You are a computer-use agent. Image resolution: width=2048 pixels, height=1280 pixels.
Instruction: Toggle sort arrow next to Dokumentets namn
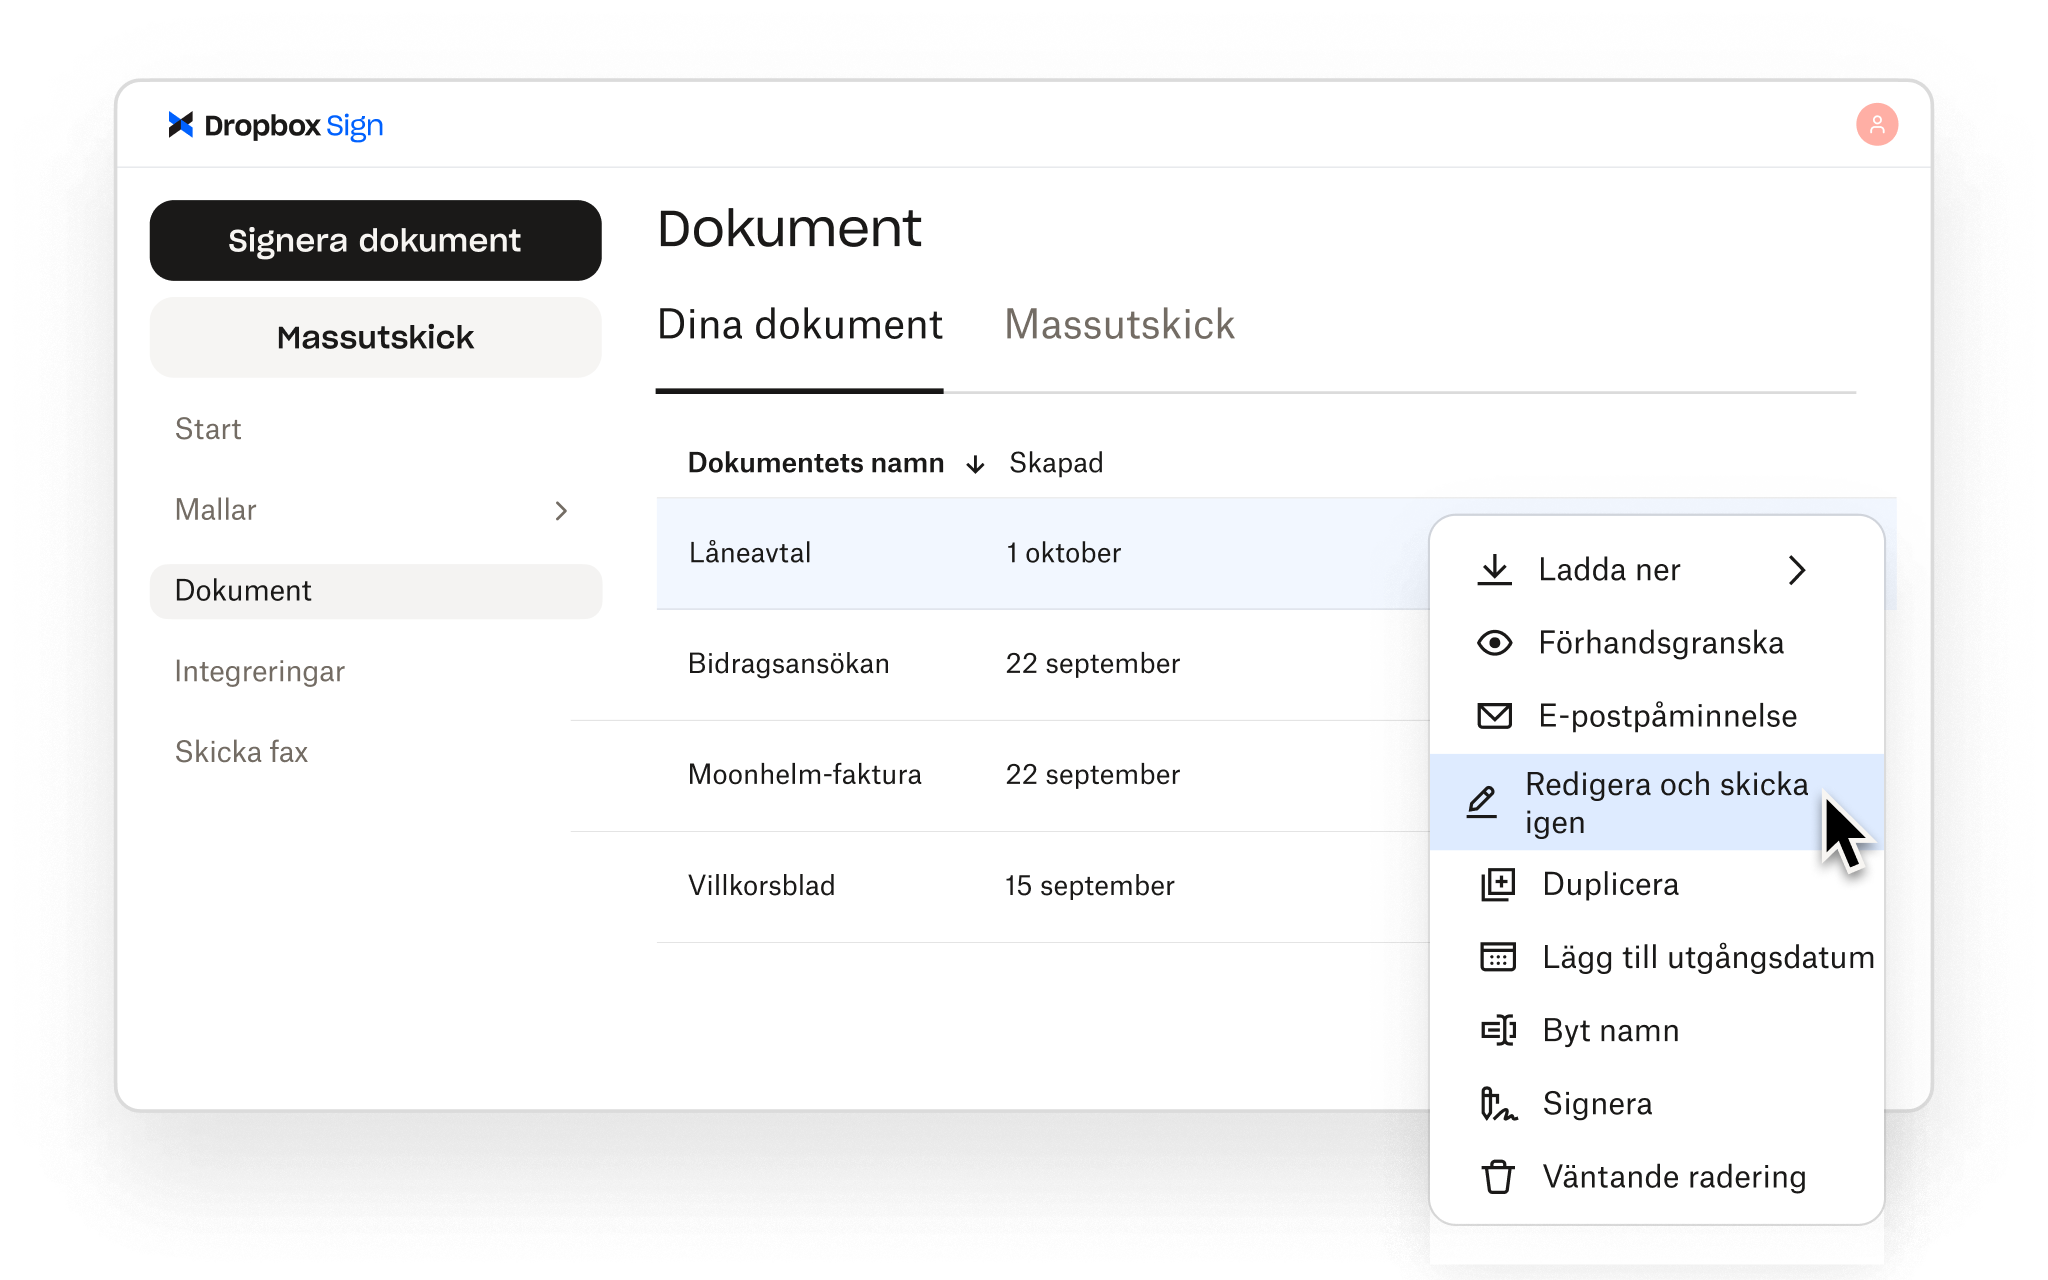[x=976, y=464]
